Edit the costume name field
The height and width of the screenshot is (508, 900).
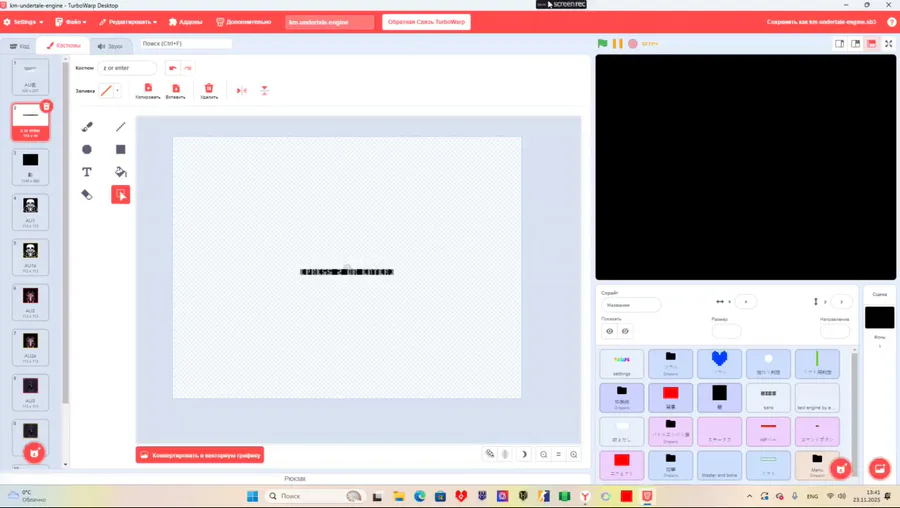127,68
